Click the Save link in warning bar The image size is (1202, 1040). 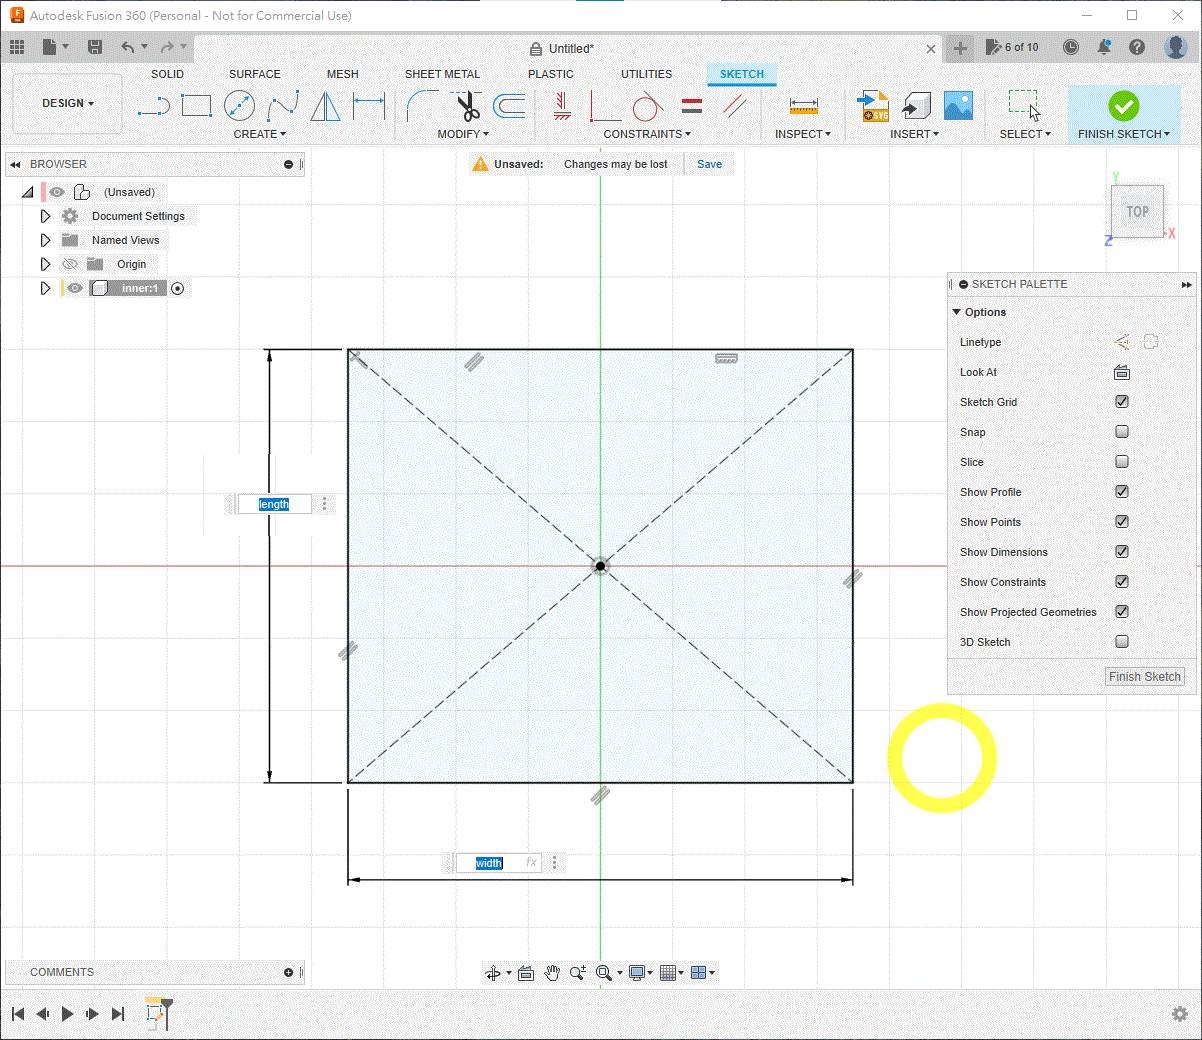pyautogui.click(x=709, y=164)
